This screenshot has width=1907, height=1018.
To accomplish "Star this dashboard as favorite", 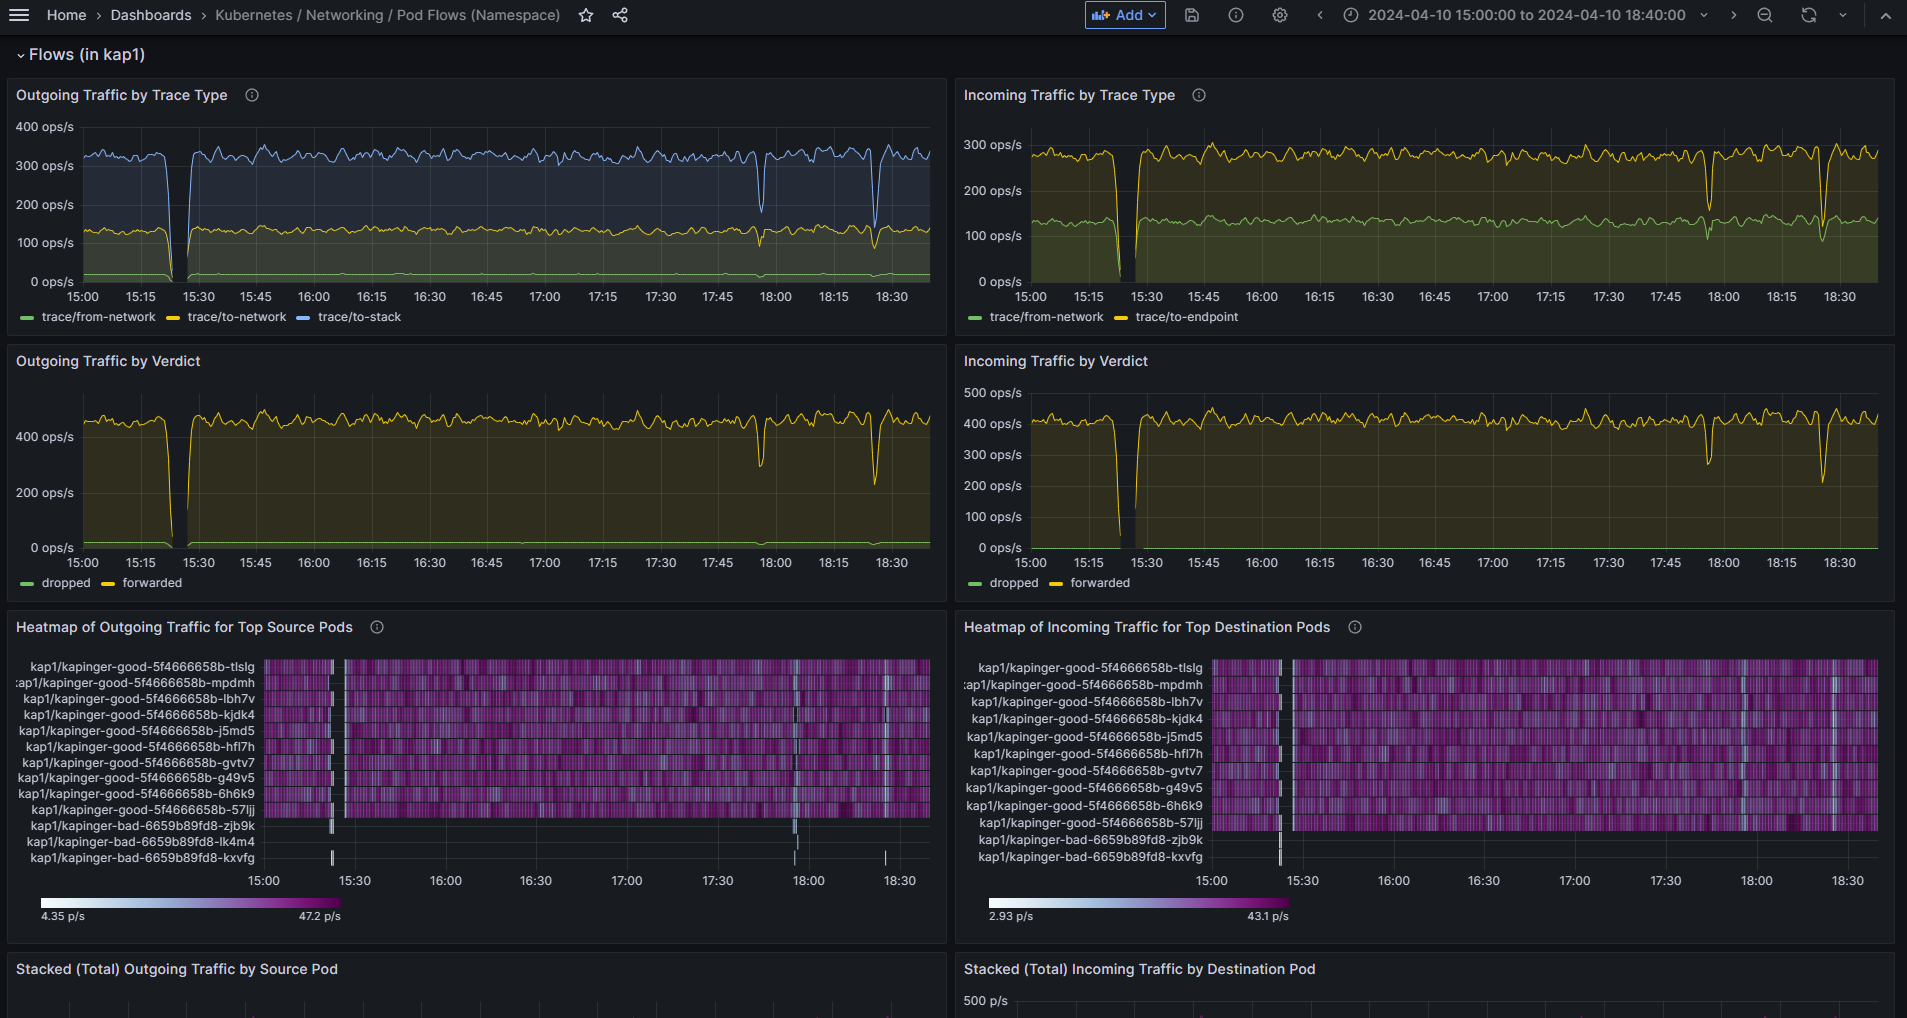I will pos(586,15).
